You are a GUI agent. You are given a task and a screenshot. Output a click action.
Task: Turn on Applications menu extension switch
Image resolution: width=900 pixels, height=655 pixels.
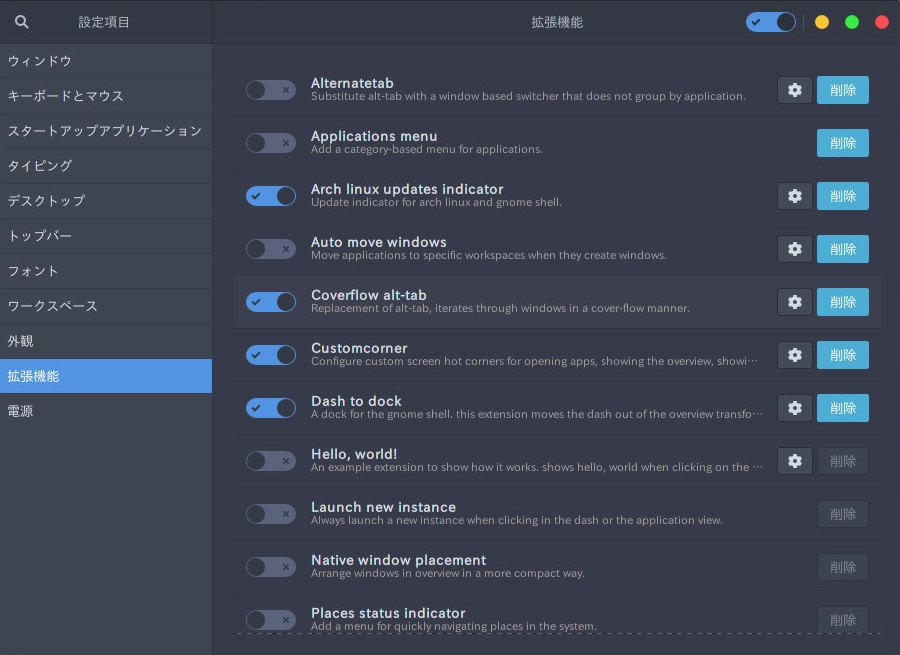click(x=271, y=143)
